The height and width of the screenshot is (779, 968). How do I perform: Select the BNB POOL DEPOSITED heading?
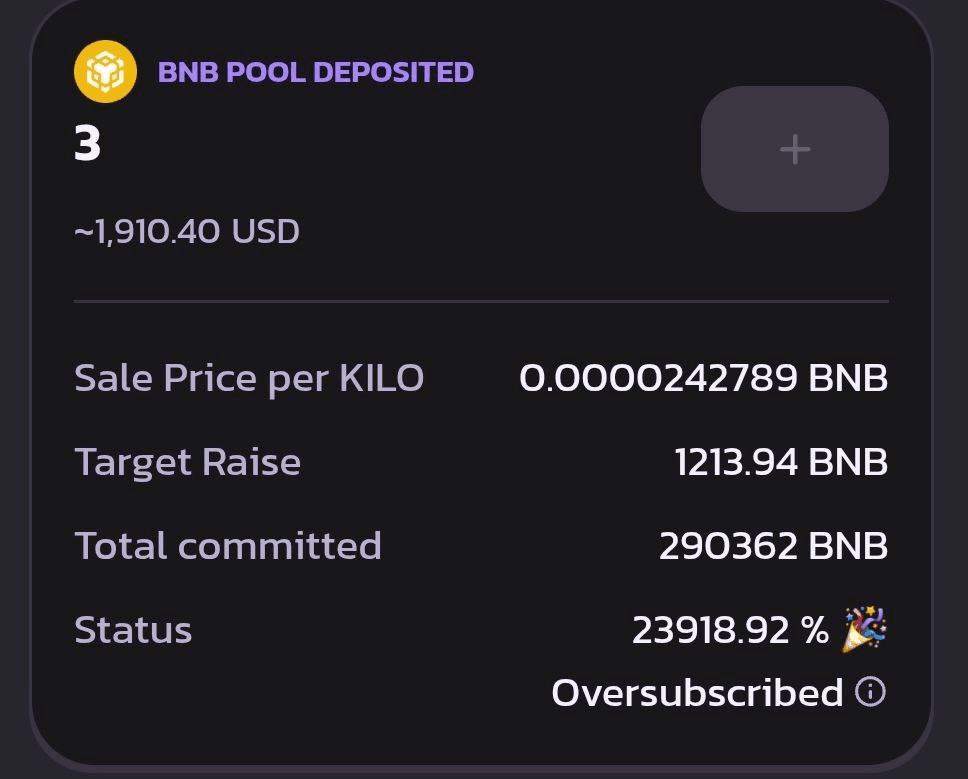tap(315, 72)
